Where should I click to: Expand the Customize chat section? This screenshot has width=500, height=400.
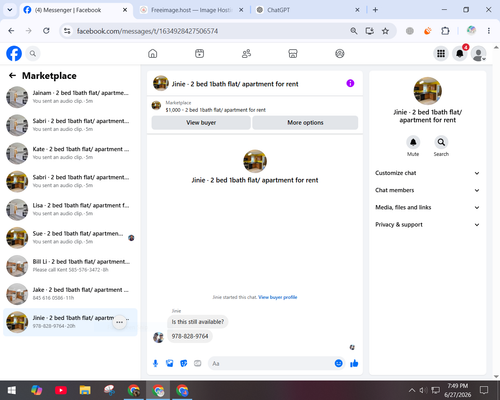click(427, 173)
